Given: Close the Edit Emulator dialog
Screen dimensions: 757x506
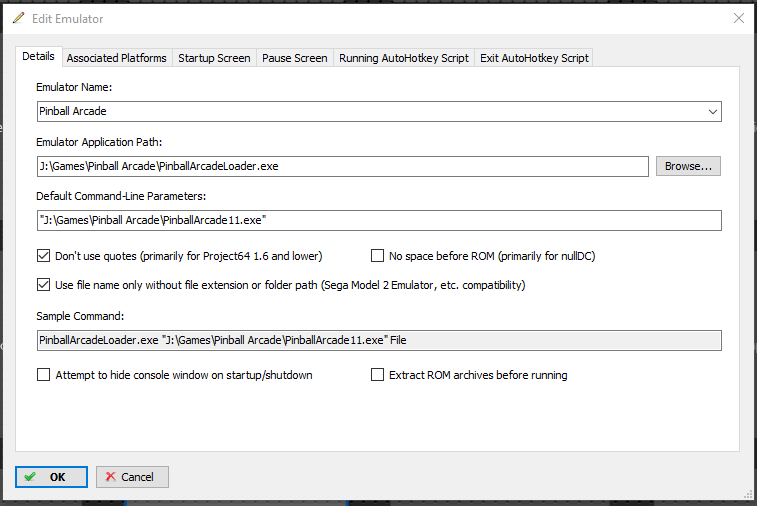Looking at the screenshot, I should (739, 18).
